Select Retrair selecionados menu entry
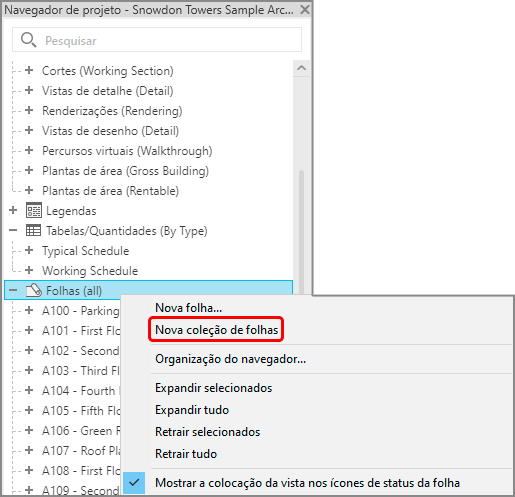The height and width of the screenshot is (497, 515). [207, 432]
